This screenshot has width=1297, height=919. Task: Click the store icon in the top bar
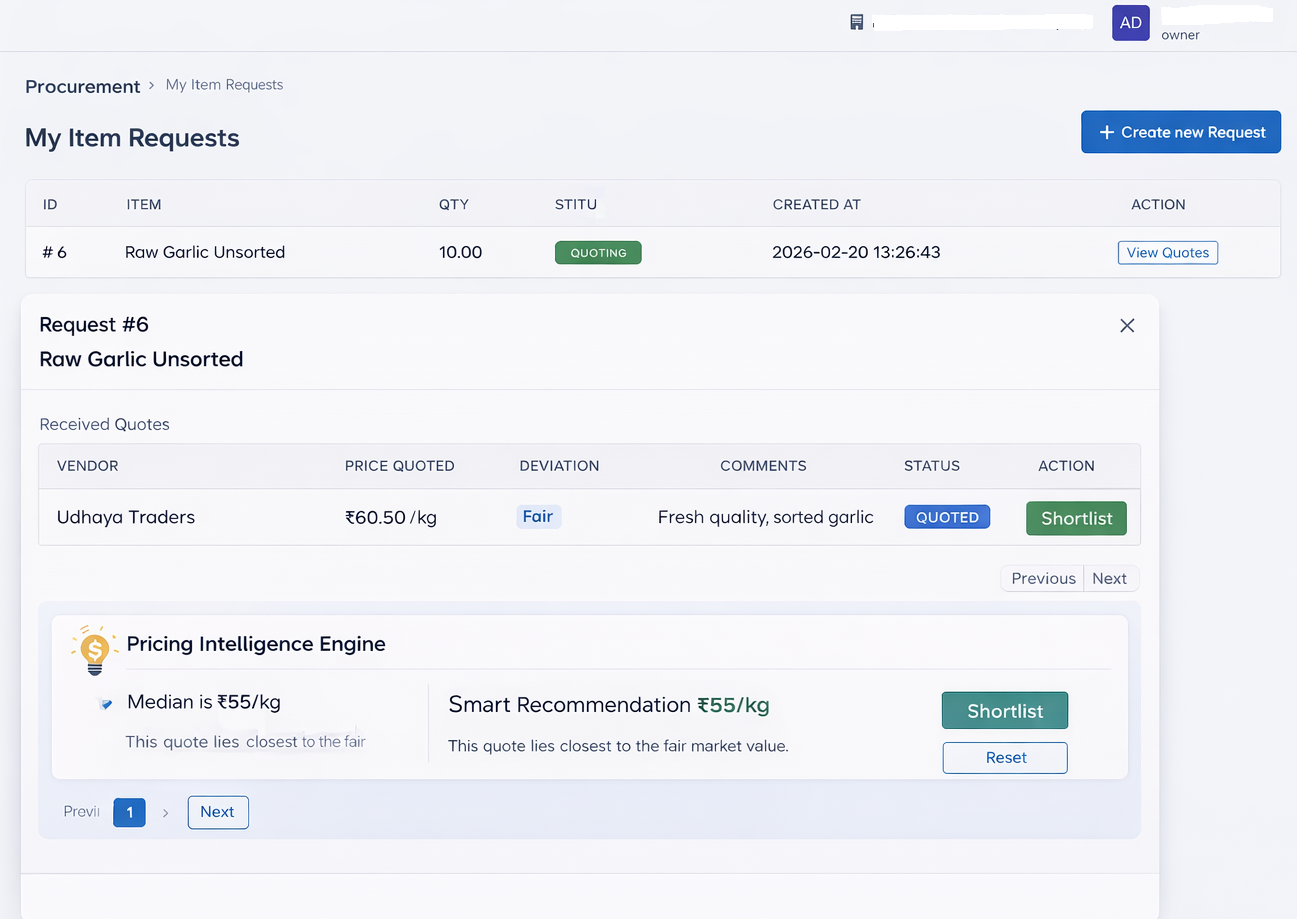coord(857,21)
